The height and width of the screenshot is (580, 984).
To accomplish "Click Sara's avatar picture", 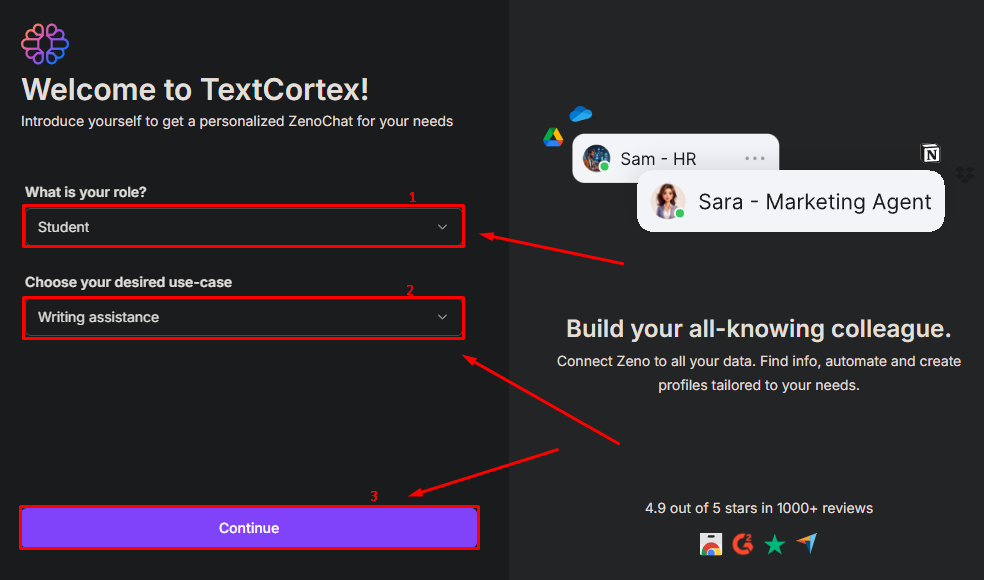I will click(x=668, y=201).
